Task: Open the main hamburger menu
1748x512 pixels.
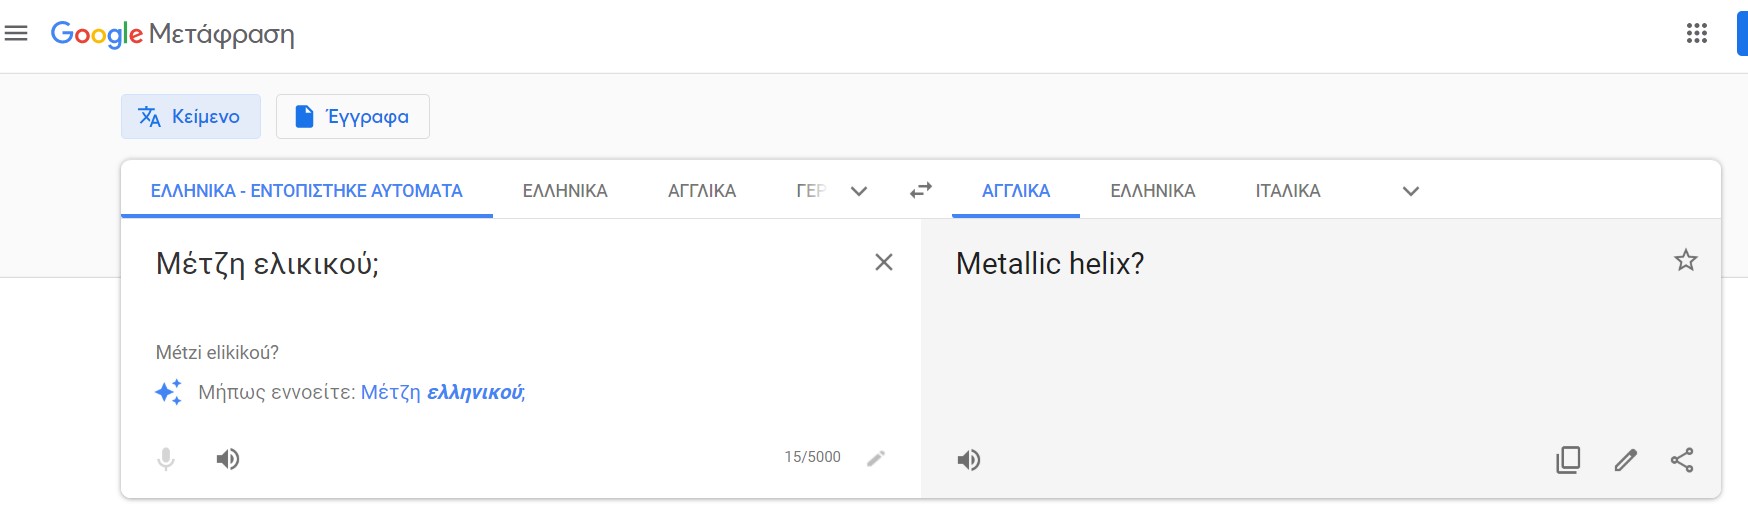Action: pyautogui.click(x=16, y=34)
